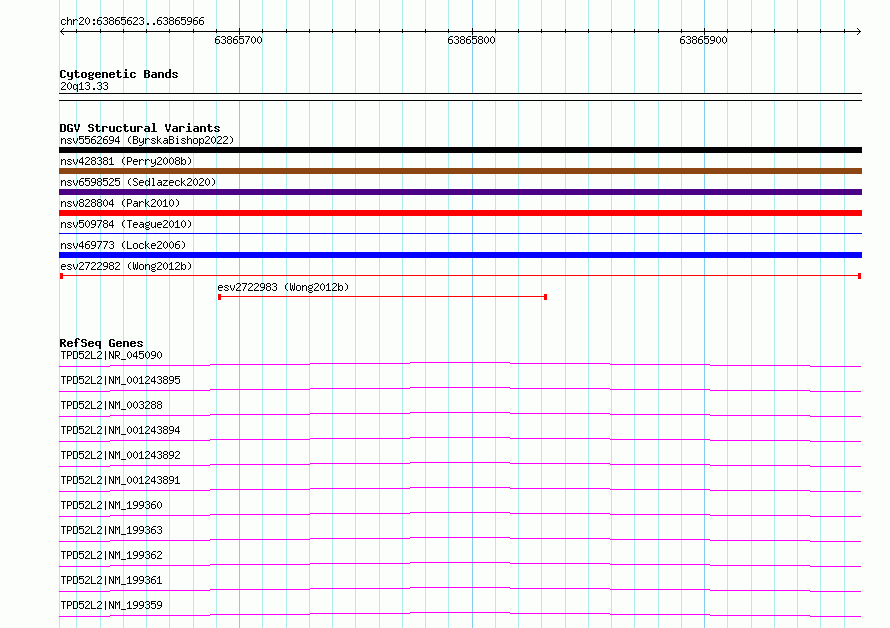
Task: Open the TPD52L2|NM_001243892 transcript label
Action: point(120,455)
